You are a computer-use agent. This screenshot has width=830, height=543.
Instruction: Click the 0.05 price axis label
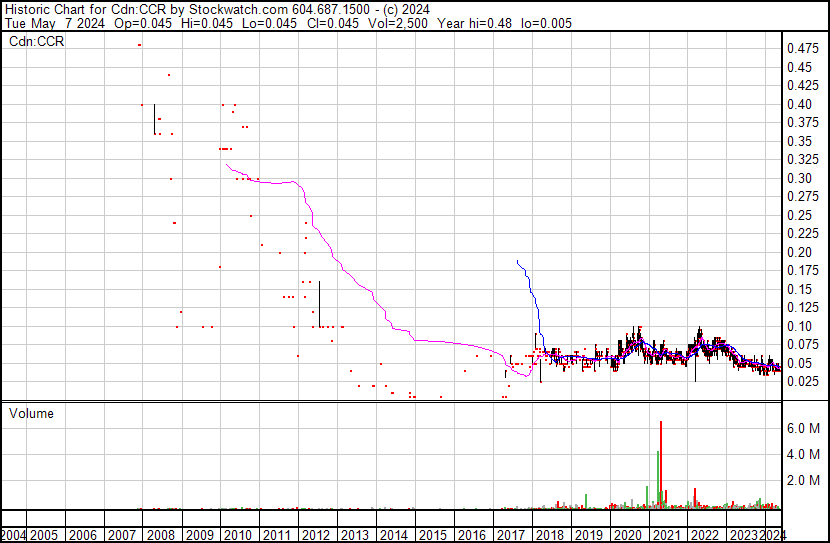pyautogui.click(x=799, y=364)
